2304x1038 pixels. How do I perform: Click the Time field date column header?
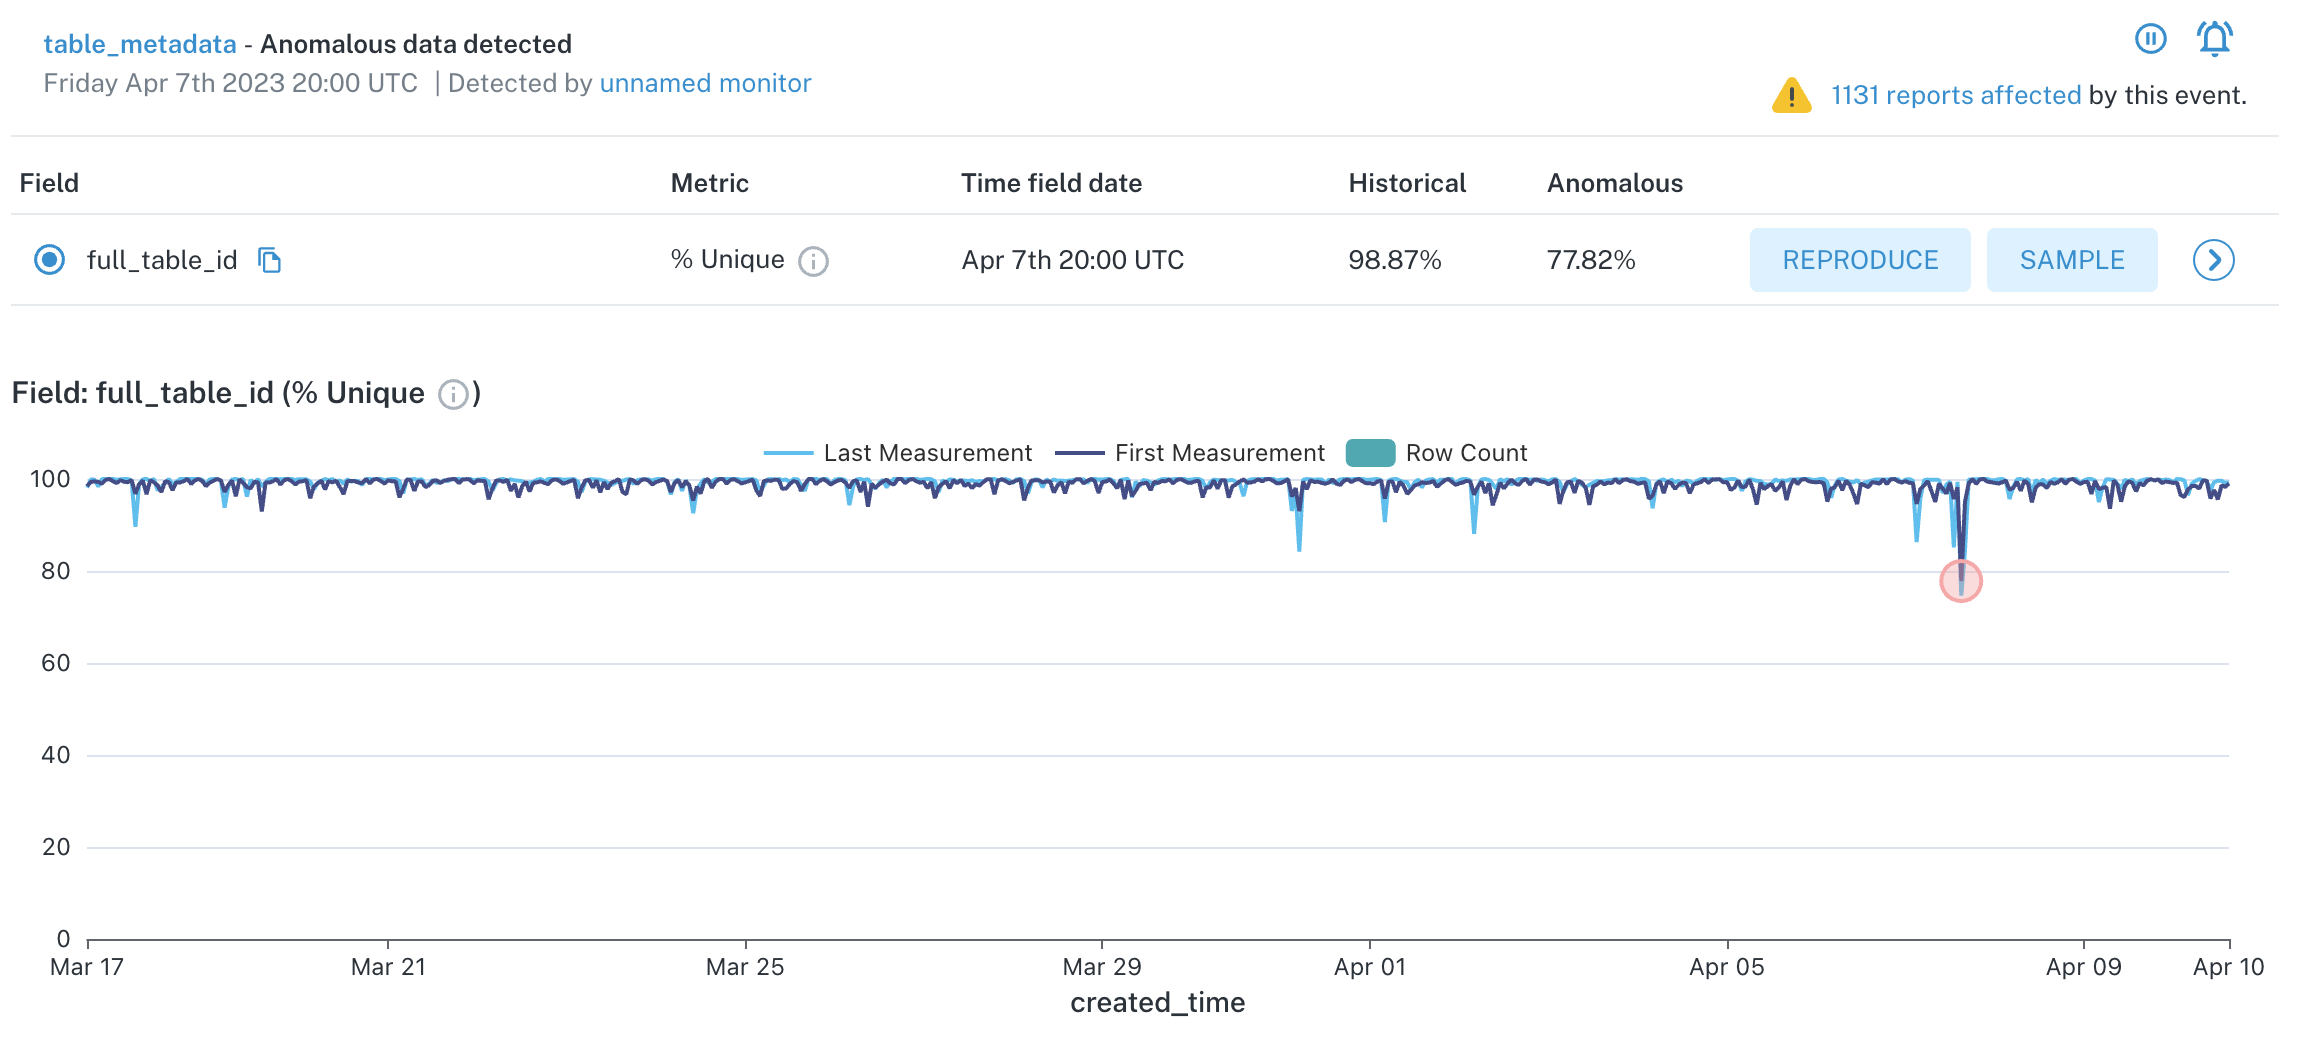pos(1051,183)
